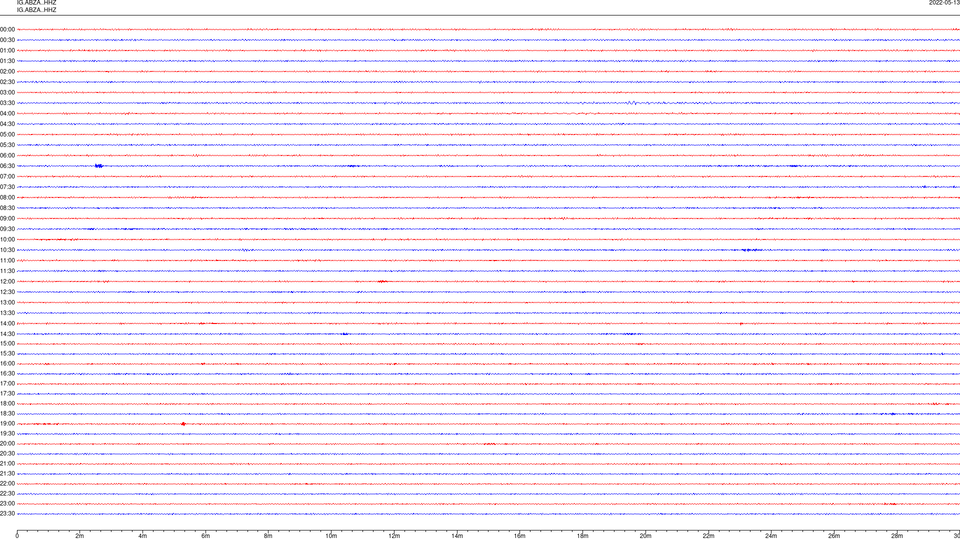
Task: Select the 09:00 time label
Action: 7,219
